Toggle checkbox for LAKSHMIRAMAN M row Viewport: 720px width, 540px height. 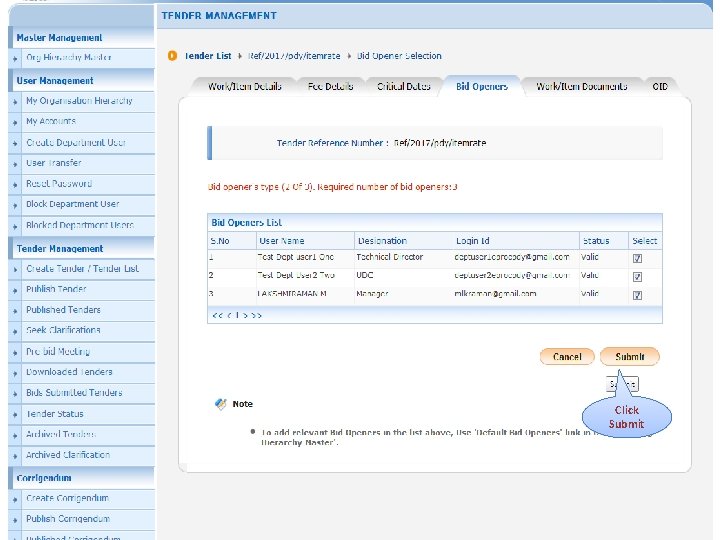(637, 295)
